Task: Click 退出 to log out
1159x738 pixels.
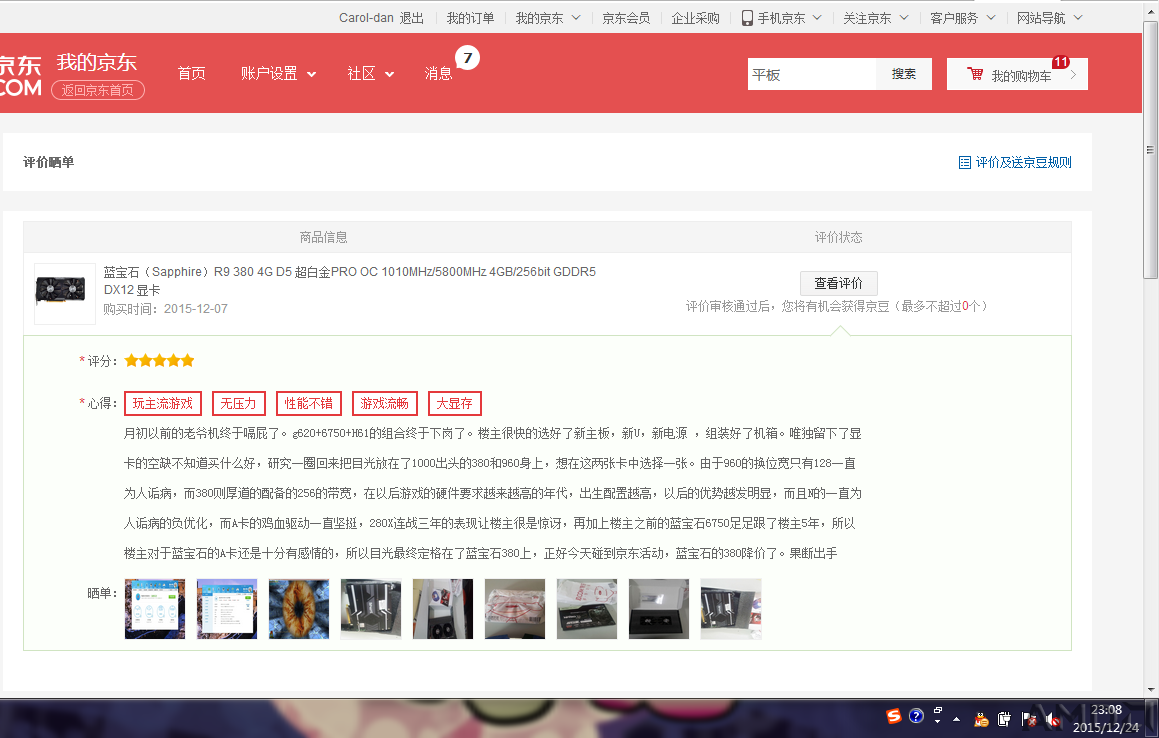Action: pyautogui.click(x=412, y=18)
